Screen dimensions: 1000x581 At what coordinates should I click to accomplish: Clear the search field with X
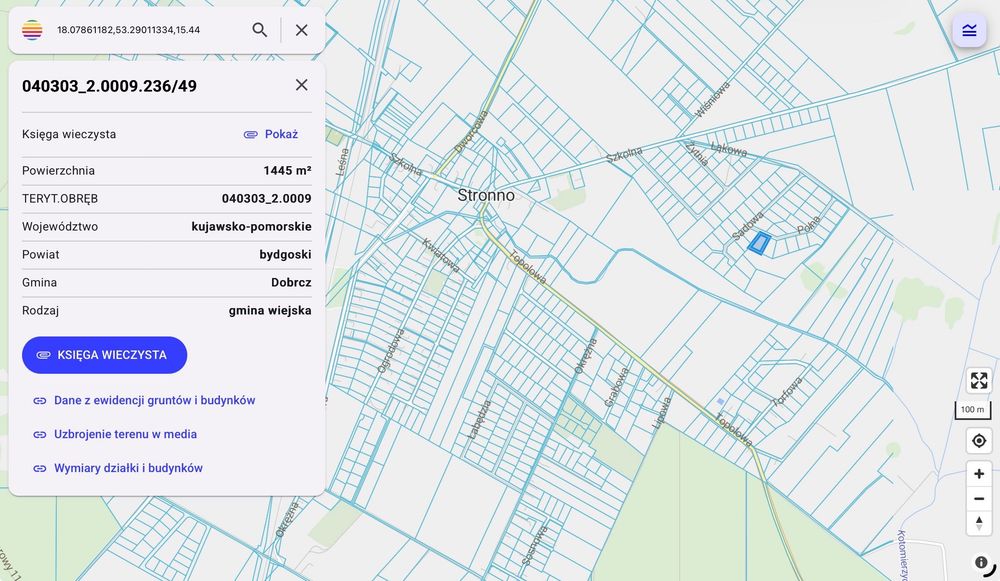(302, 30)
